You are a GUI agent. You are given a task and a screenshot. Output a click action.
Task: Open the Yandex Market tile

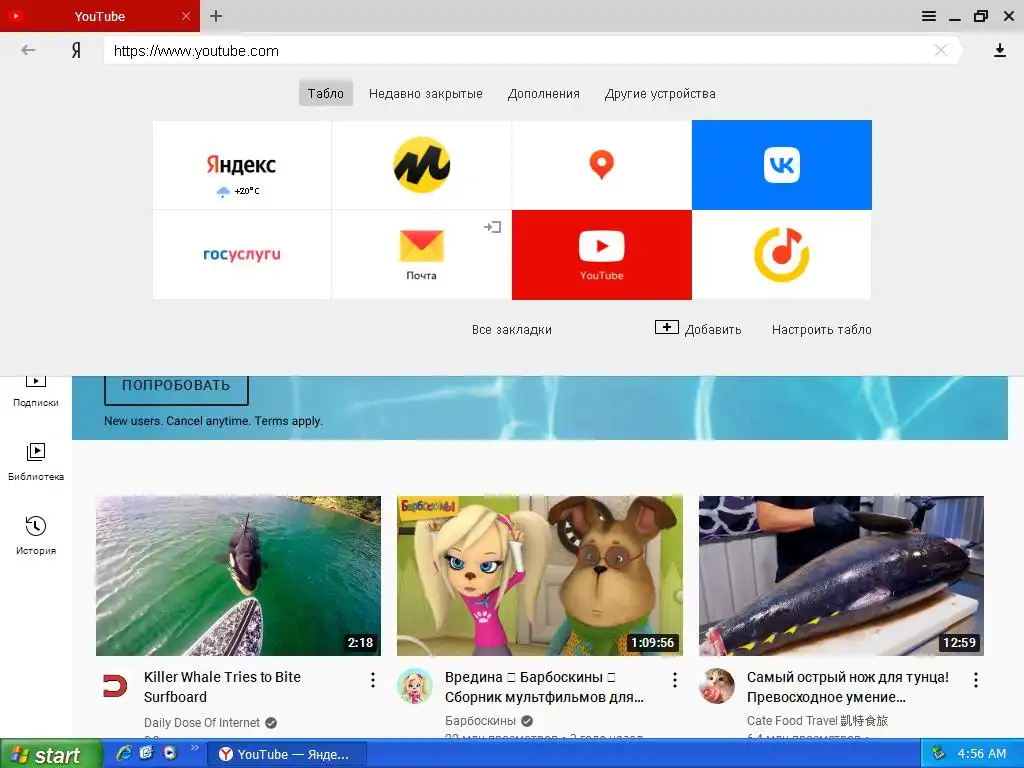(x=421, y=165)
